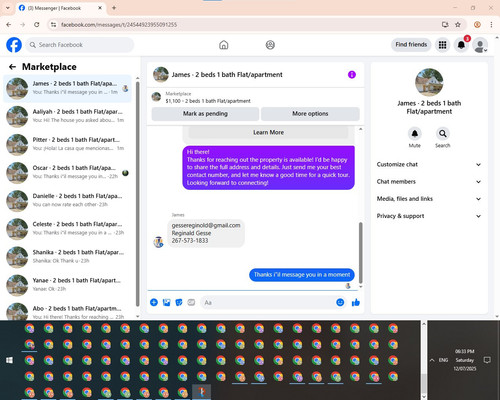
Task: Open the emoji picker smiley icon
Action: (340, 302)
